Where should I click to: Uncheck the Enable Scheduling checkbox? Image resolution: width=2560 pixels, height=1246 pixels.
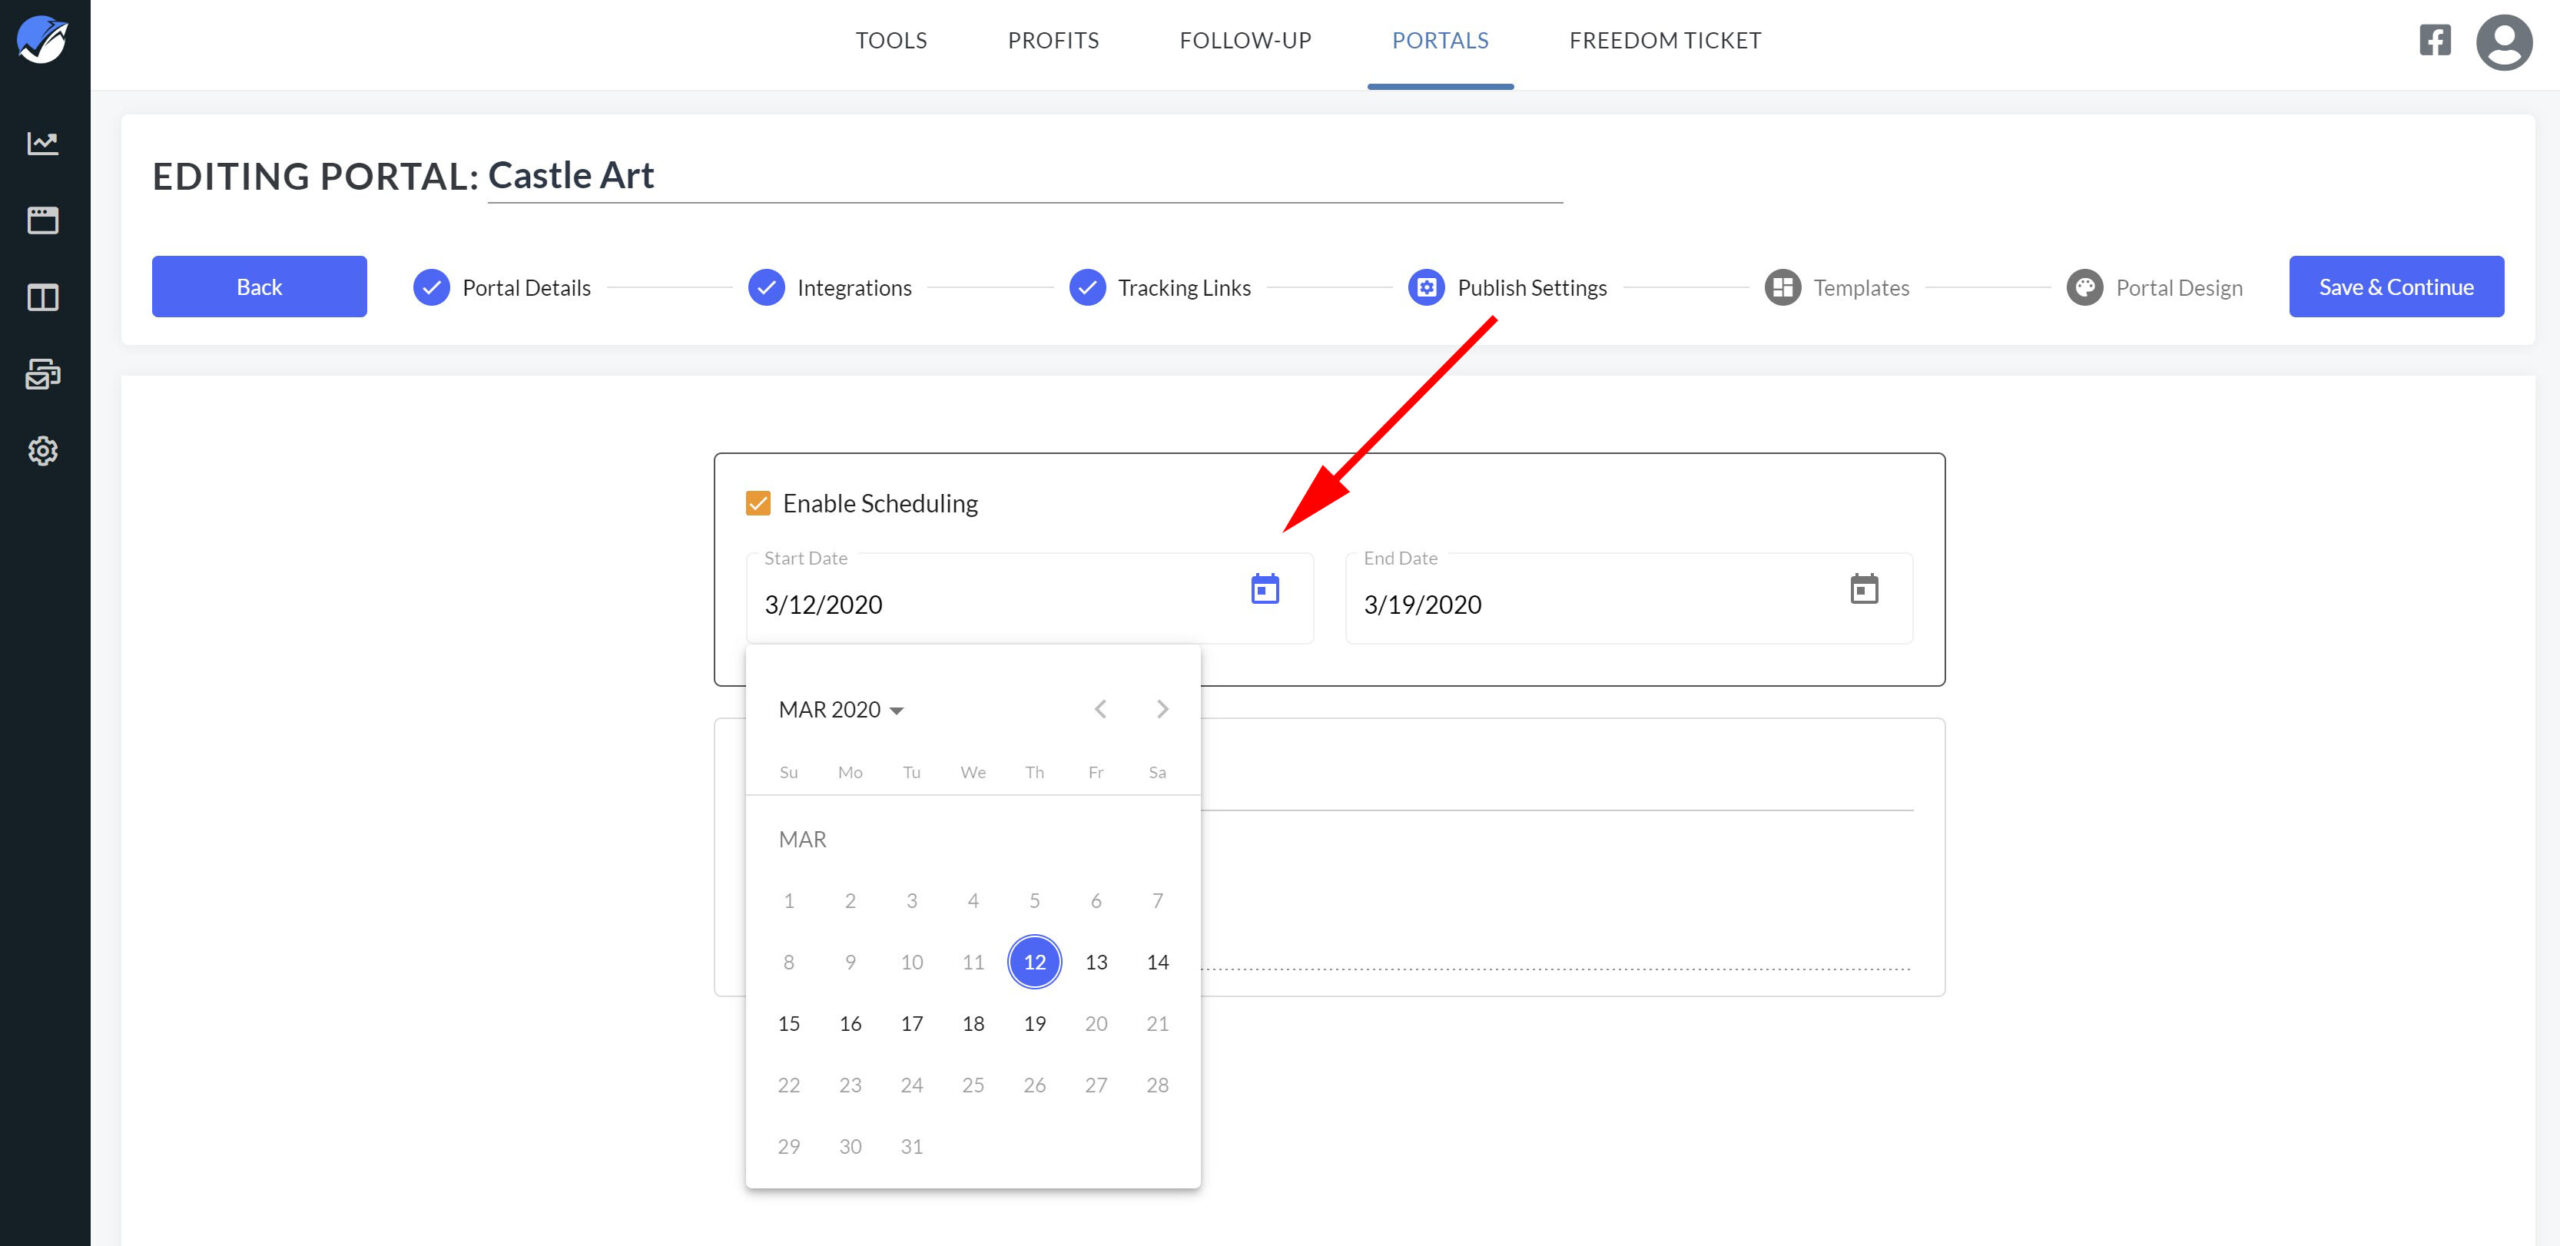(758, 503)
